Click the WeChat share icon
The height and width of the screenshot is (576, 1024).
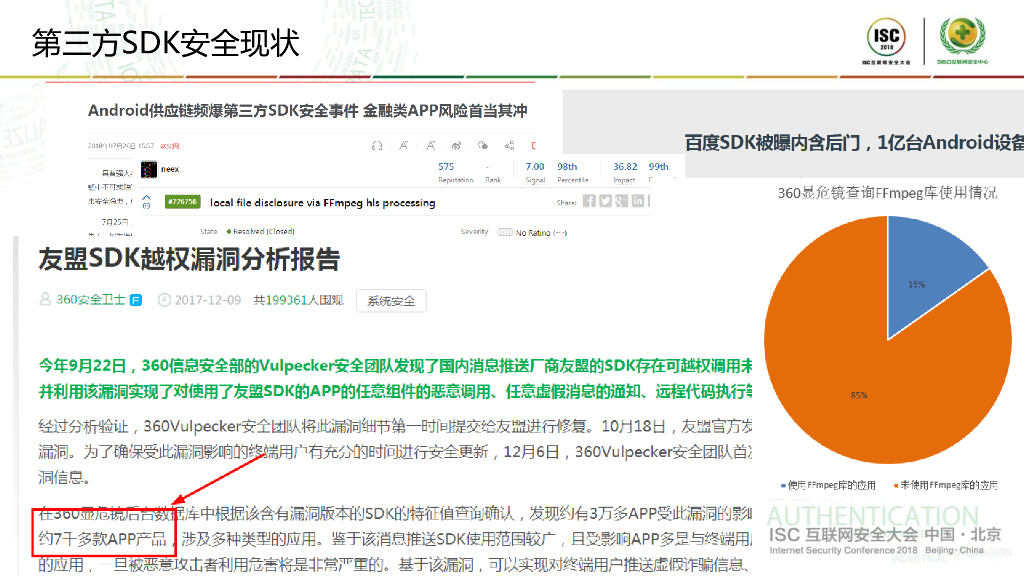[x=483, y=145]
